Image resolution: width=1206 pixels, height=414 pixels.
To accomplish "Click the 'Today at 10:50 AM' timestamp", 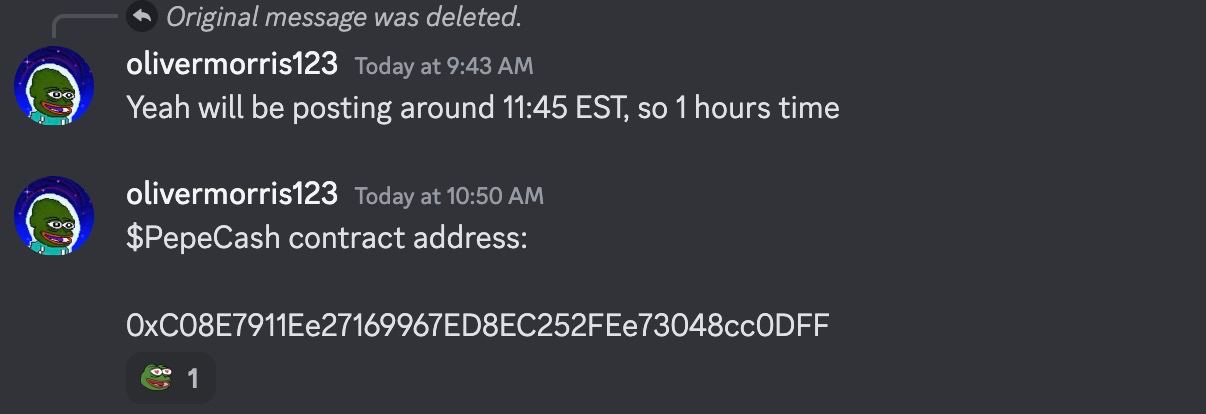I will click(x=449, y=195).
